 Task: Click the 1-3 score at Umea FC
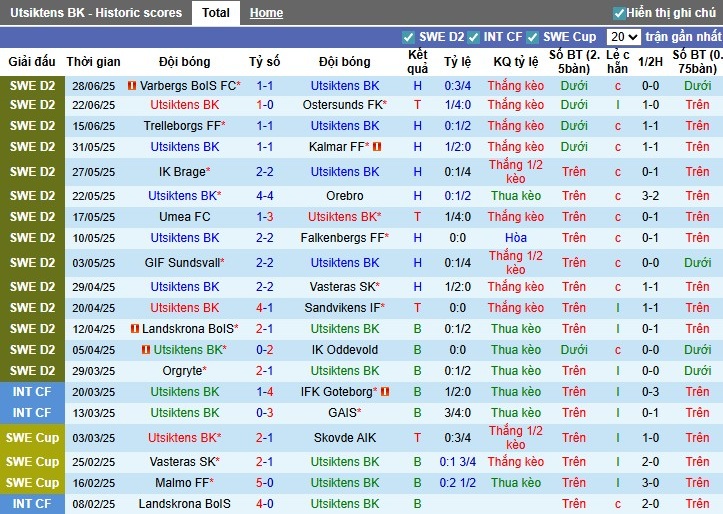point(265,217)
